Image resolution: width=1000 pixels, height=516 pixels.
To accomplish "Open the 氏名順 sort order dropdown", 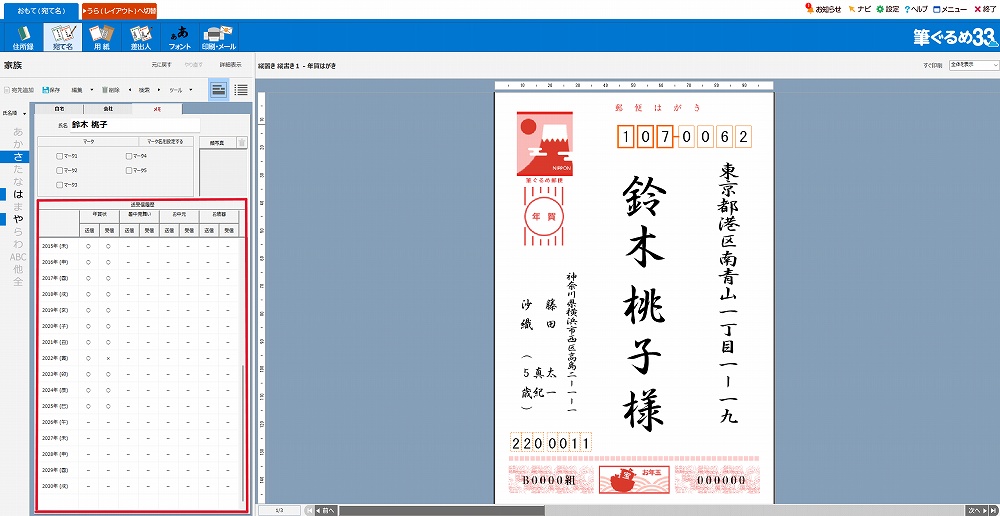I will click(x=13, y=114).
